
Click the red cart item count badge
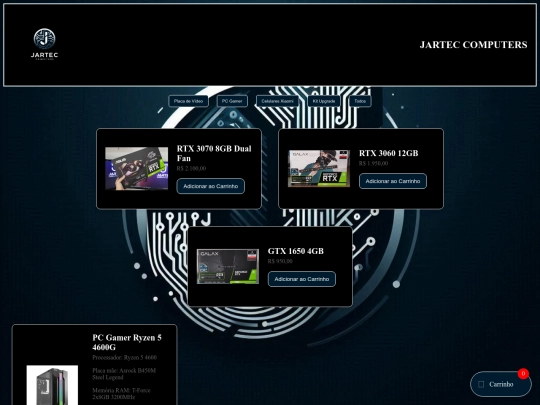pyautogui.click(x=523, y=374)
